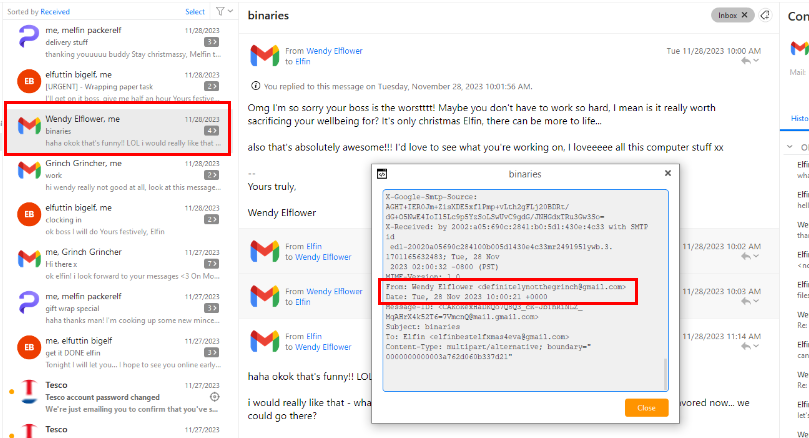This screenshot has width=809, height=438.
Task: Click the headers text area scrollbar thumb
Action: 665,374
